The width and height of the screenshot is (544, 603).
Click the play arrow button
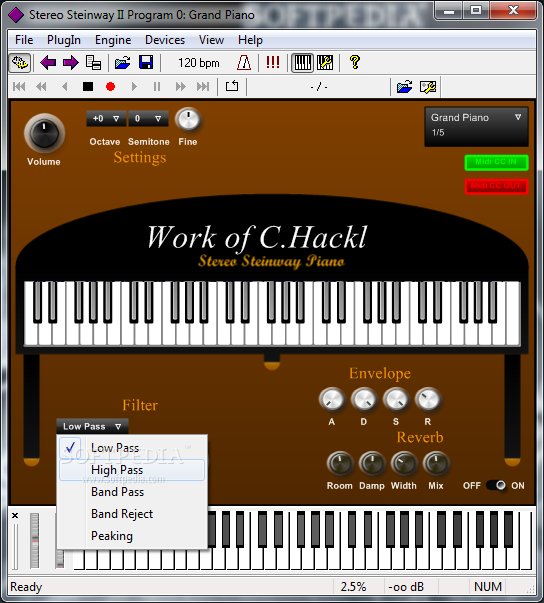[x=134, y=87]
